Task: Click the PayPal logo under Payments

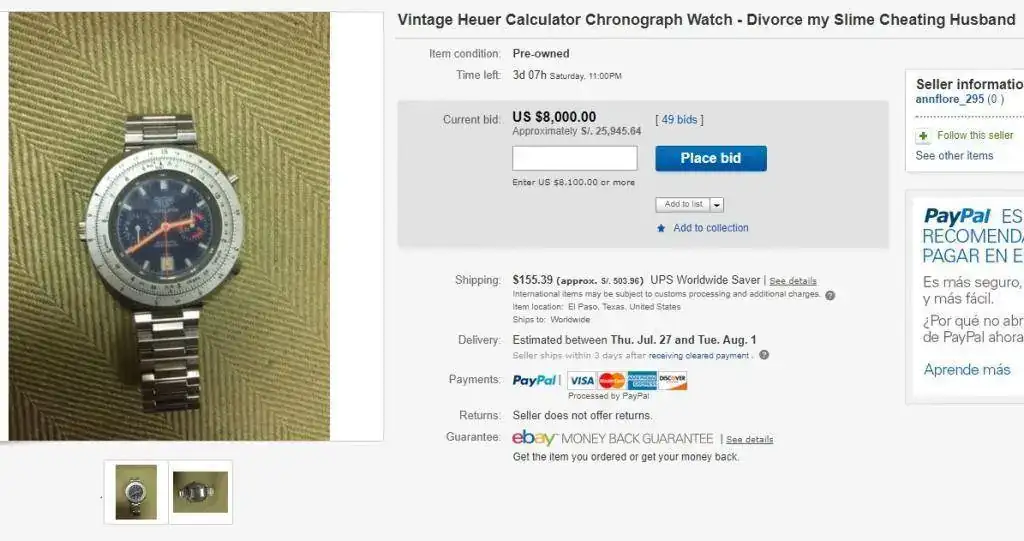Action: [x=534, y=380]
